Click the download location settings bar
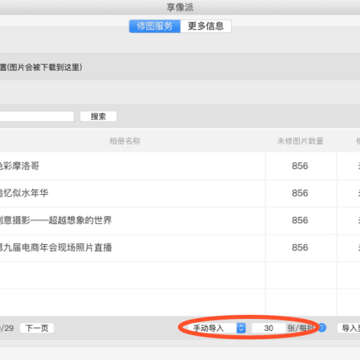The image size is (360, 360). click(180, 67)
